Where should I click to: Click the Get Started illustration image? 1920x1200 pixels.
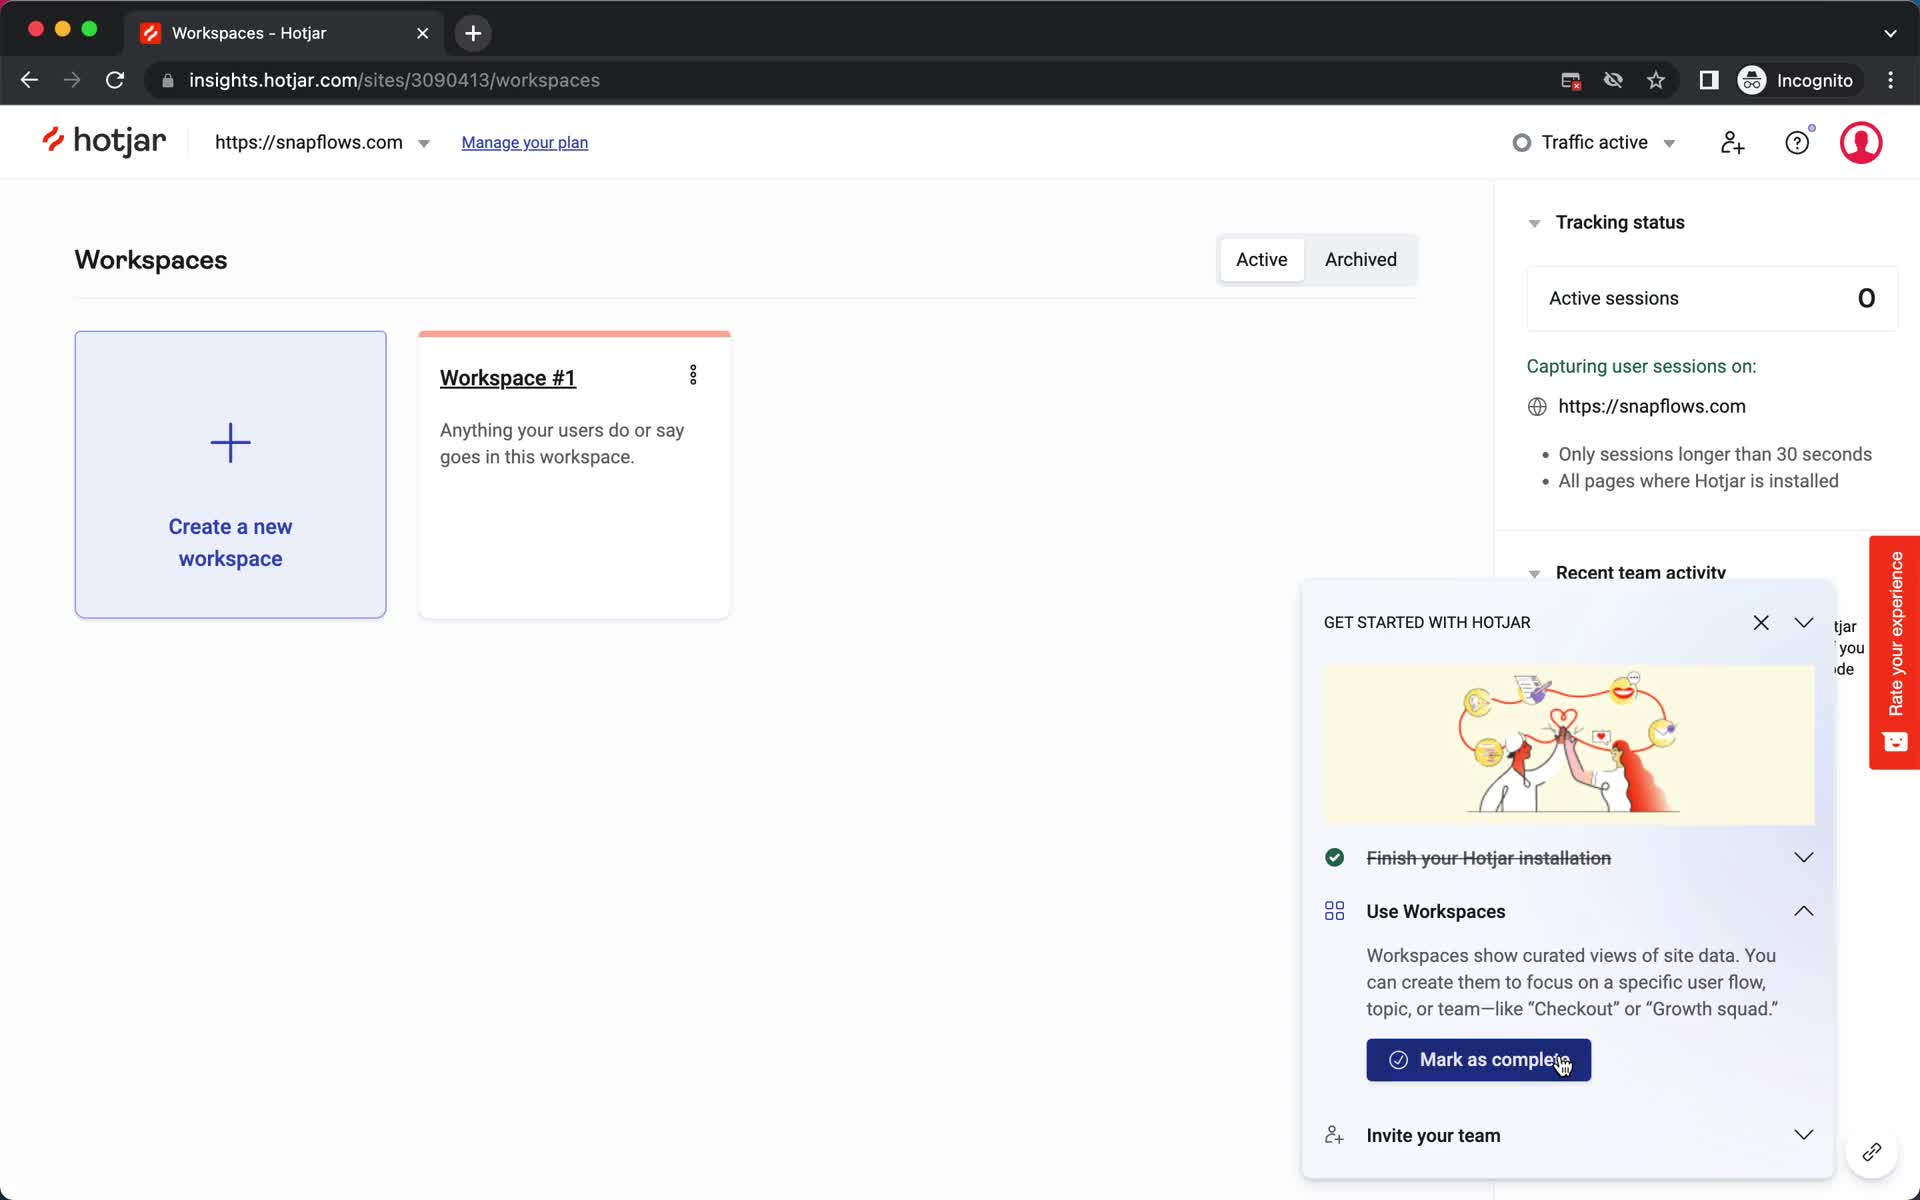(1568, 745)
